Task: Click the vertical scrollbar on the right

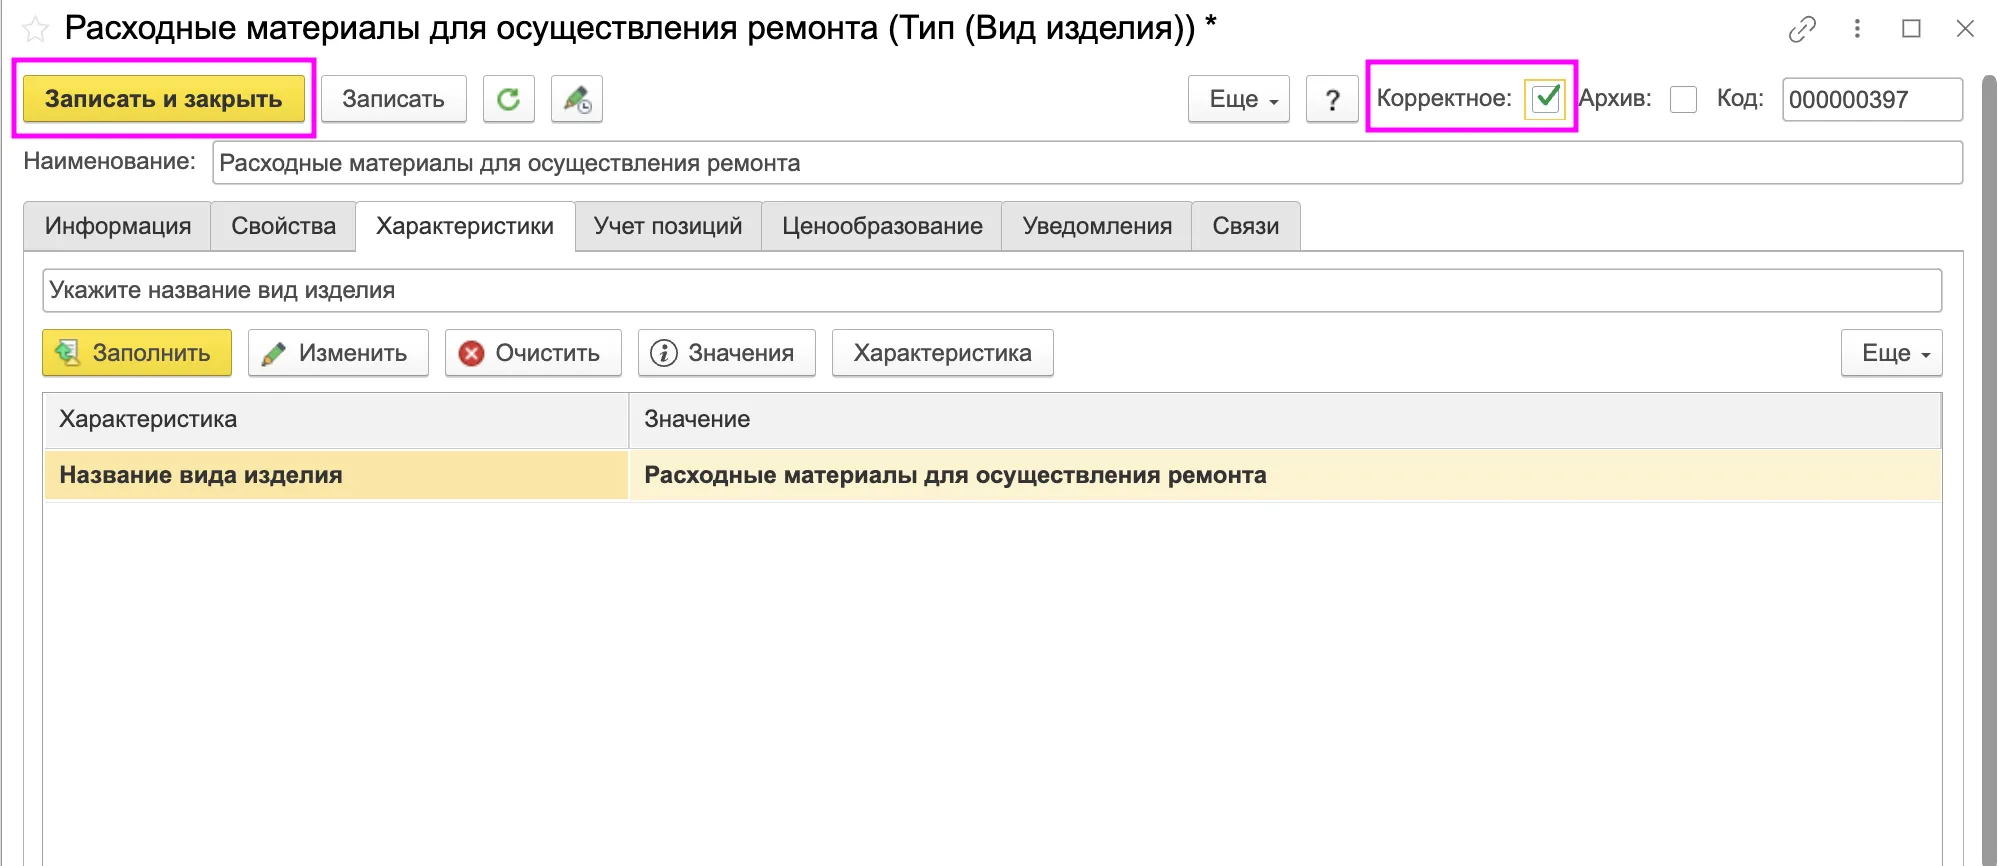Action: (1988, 470)
